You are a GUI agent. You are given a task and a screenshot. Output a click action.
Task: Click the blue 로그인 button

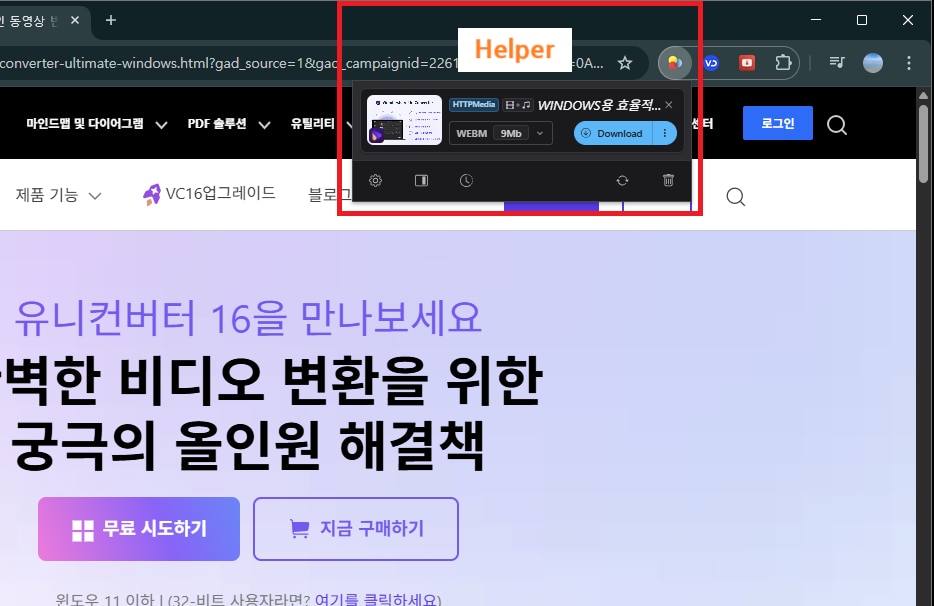777,123
